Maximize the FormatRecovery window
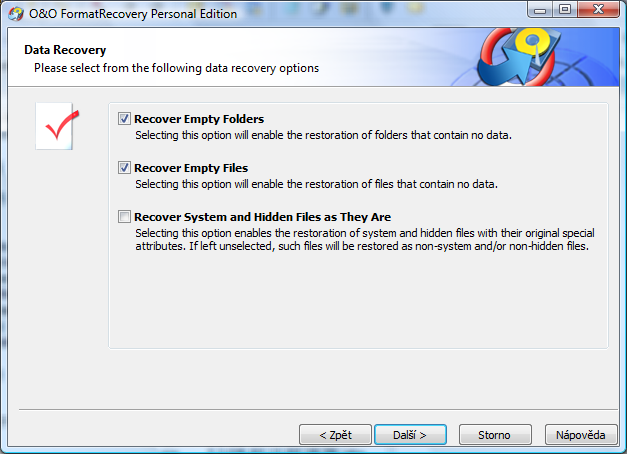Screen dimensions: 627x454 click(x=565, y=10)
